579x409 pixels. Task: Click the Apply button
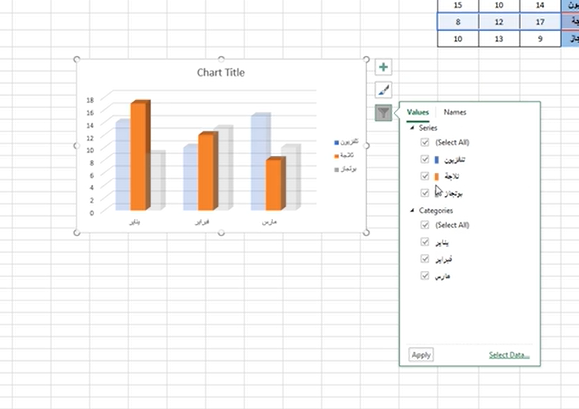[x=421, y=355]
